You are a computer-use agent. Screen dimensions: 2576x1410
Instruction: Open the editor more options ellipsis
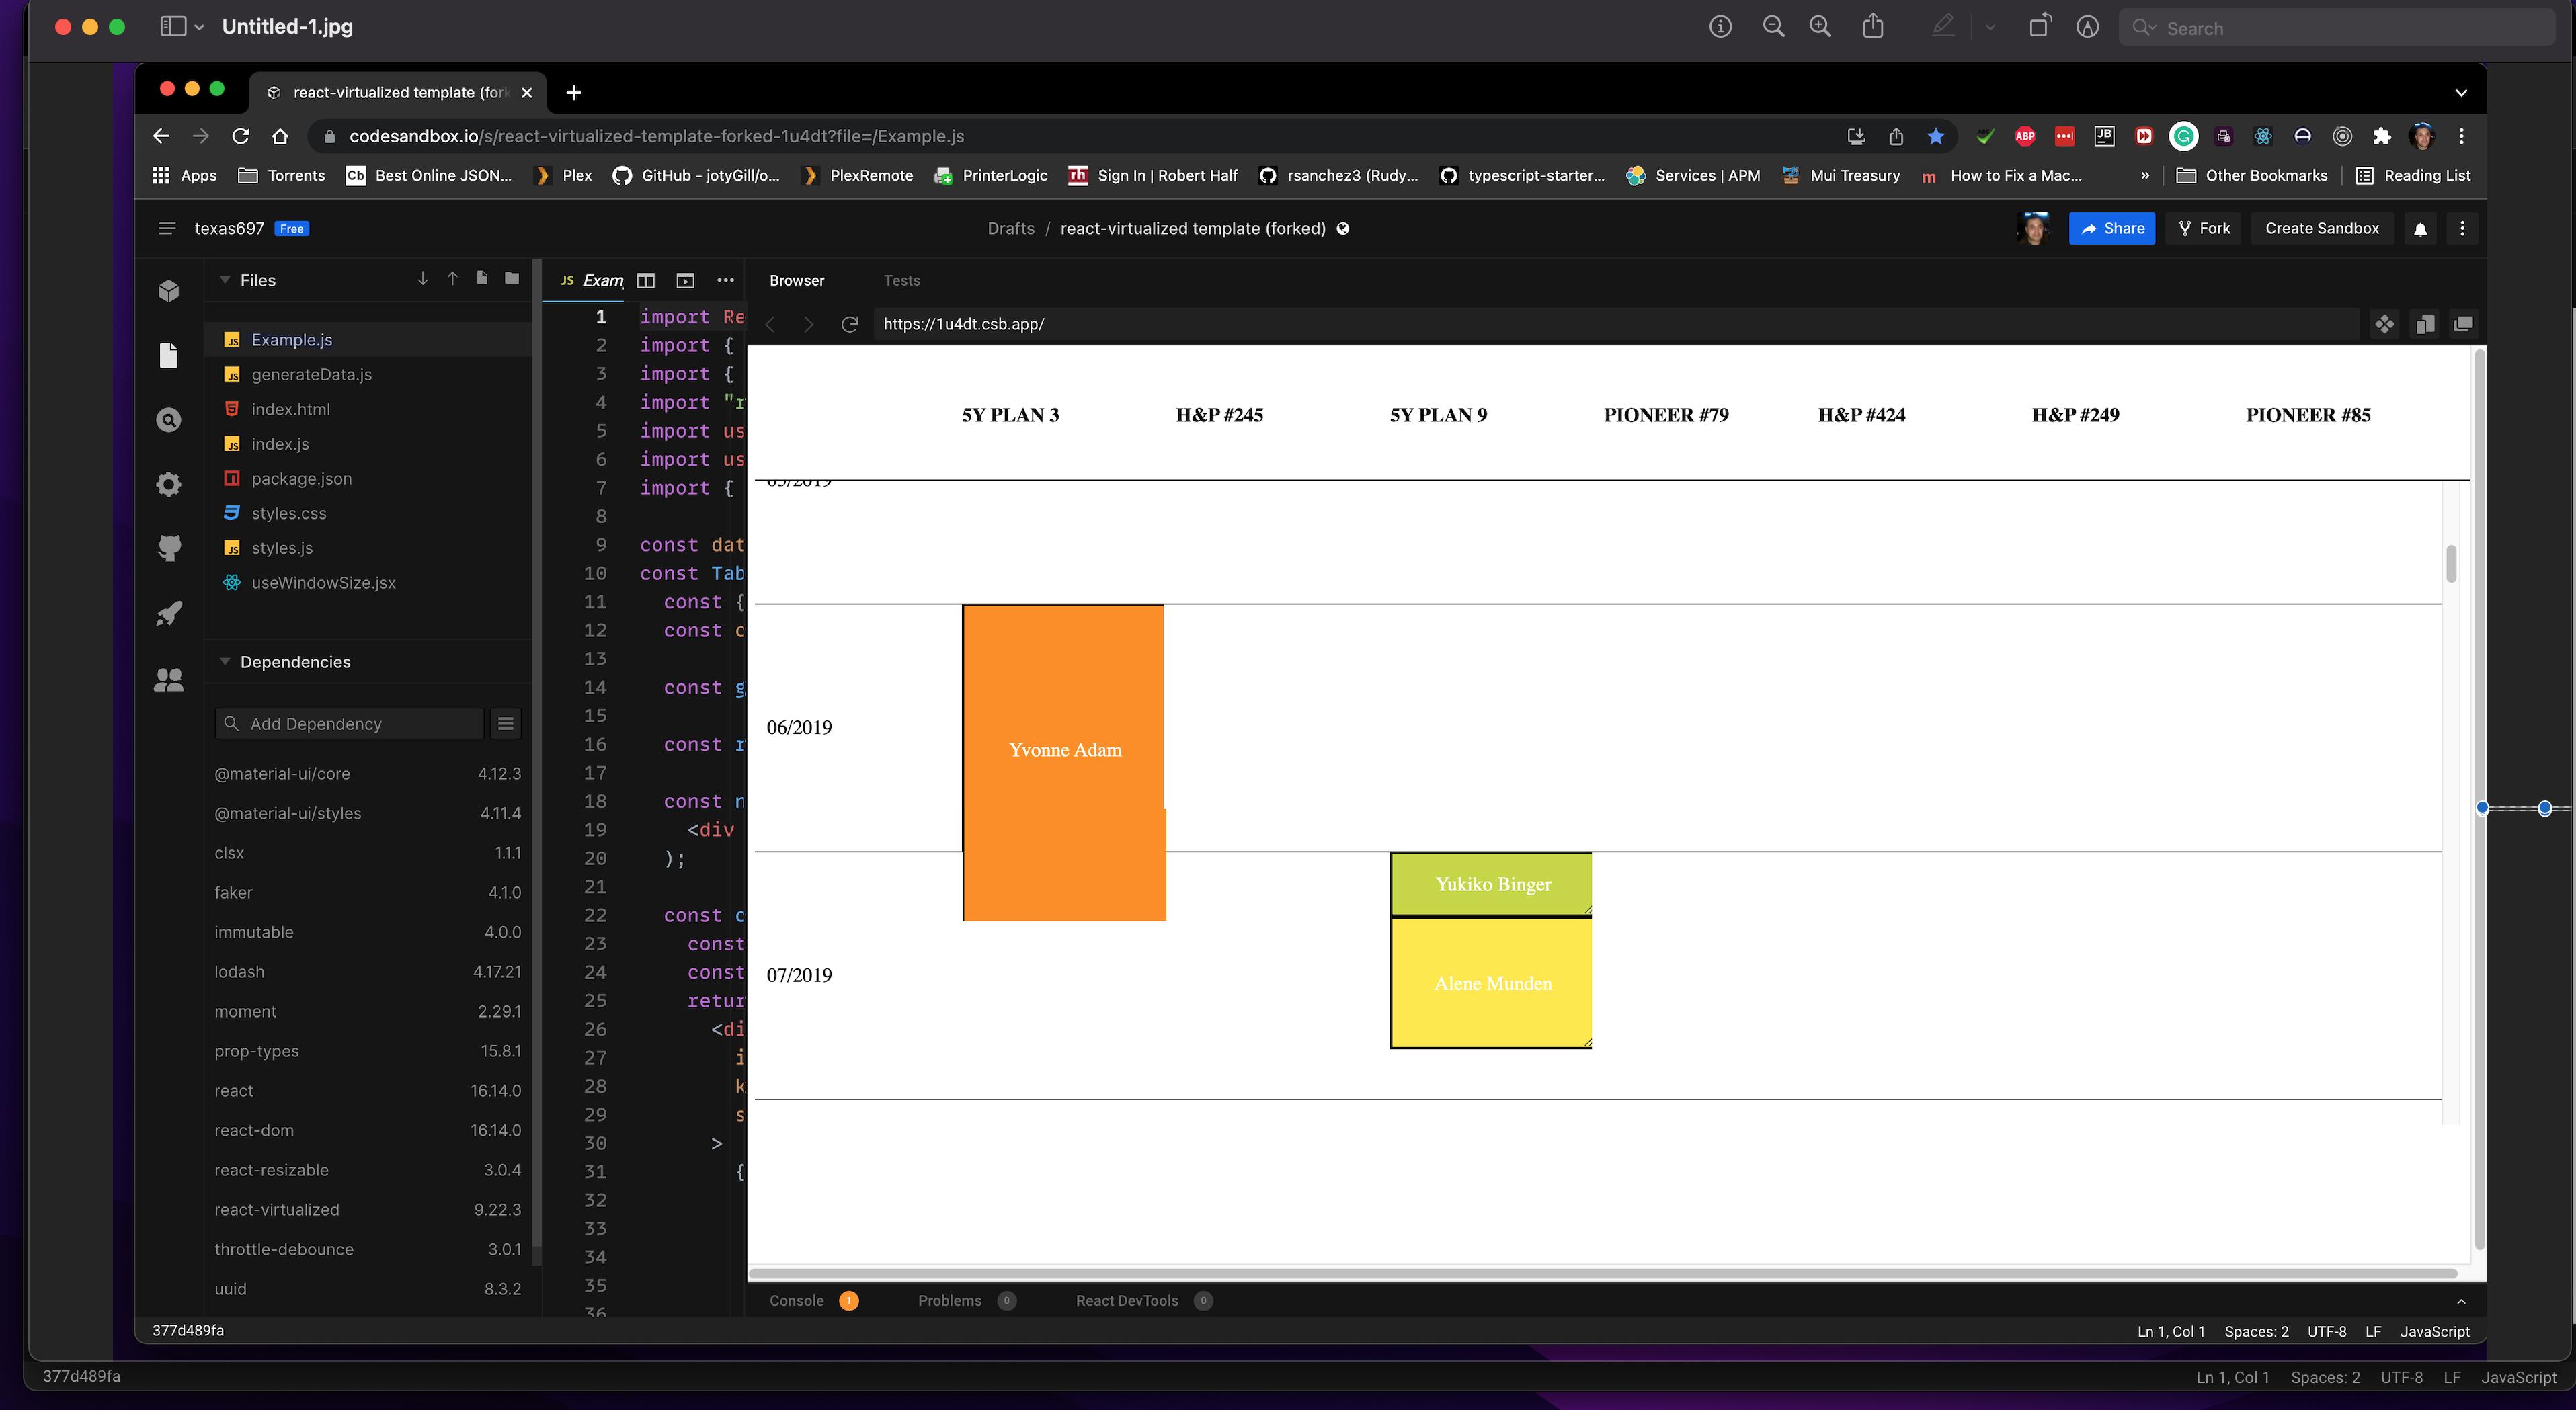coord(726,280)
